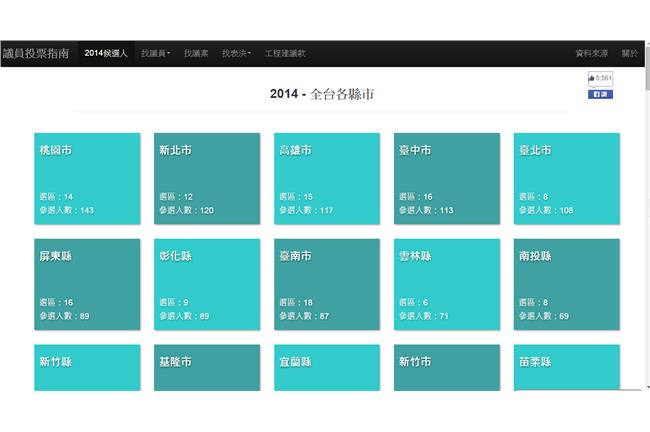Click 參選人數：71 text in 雲林縣 card

pyautogui.click(x=424, y=316)
